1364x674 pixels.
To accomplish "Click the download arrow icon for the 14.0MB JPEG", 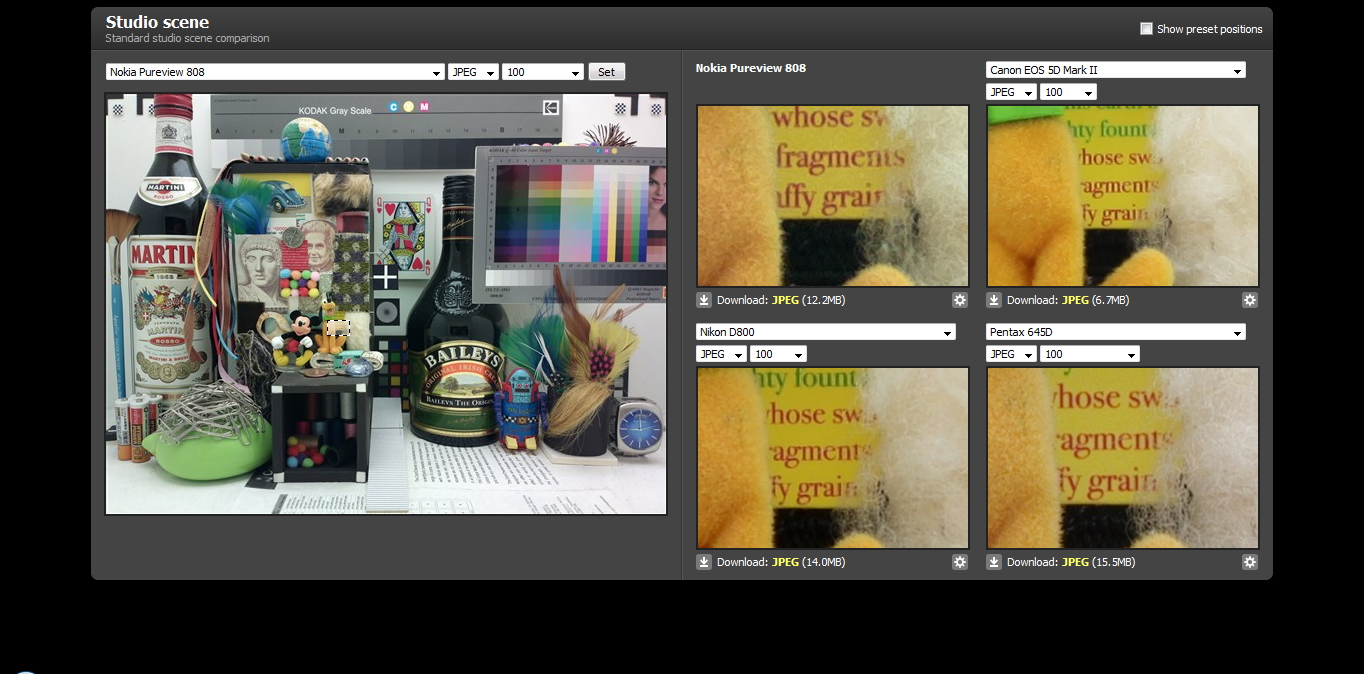I will coord(704,562).
